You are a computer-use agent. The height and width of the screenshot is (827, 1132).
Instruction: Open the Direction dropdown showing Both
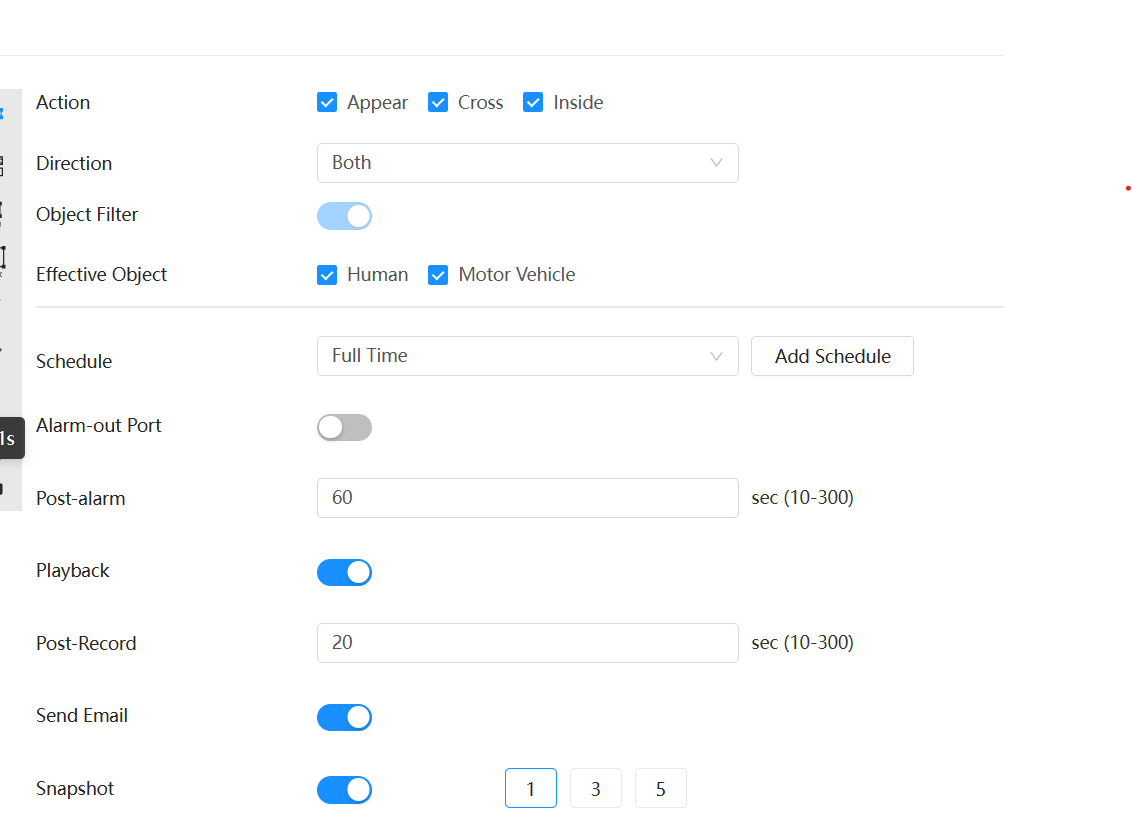click(x=528, y=163)
